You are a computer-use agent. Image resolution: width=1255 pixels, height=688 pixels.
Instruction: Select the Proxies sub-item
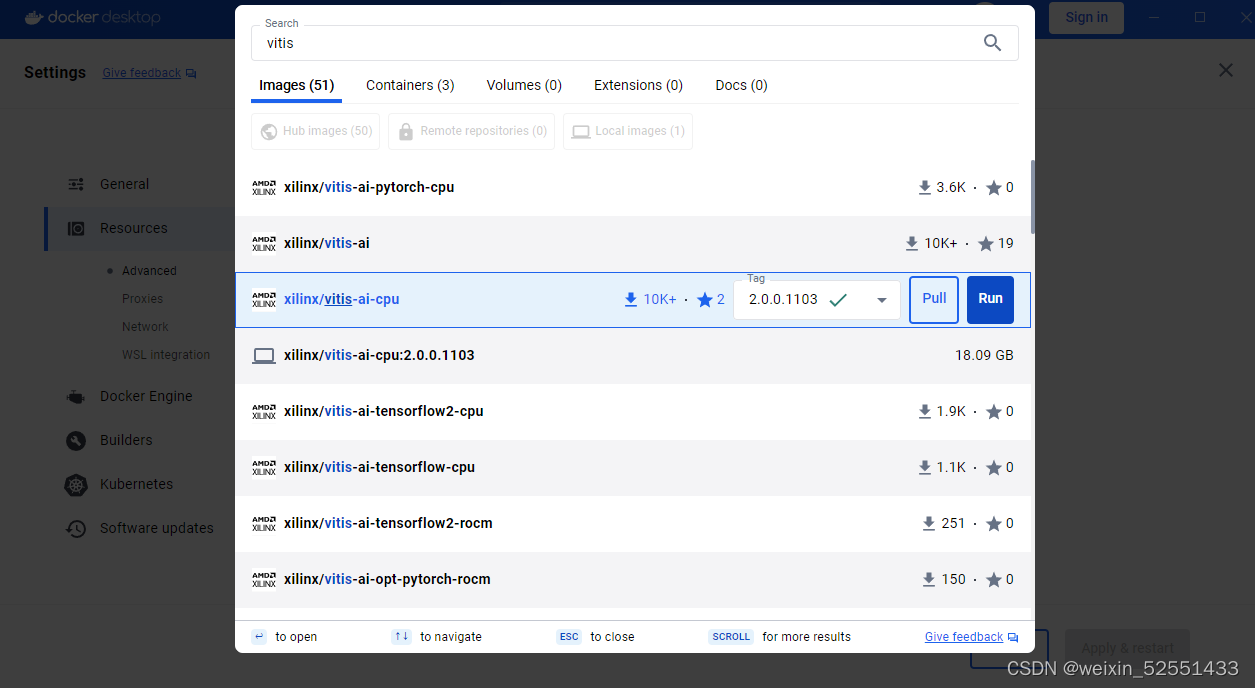tap(142, 299)
